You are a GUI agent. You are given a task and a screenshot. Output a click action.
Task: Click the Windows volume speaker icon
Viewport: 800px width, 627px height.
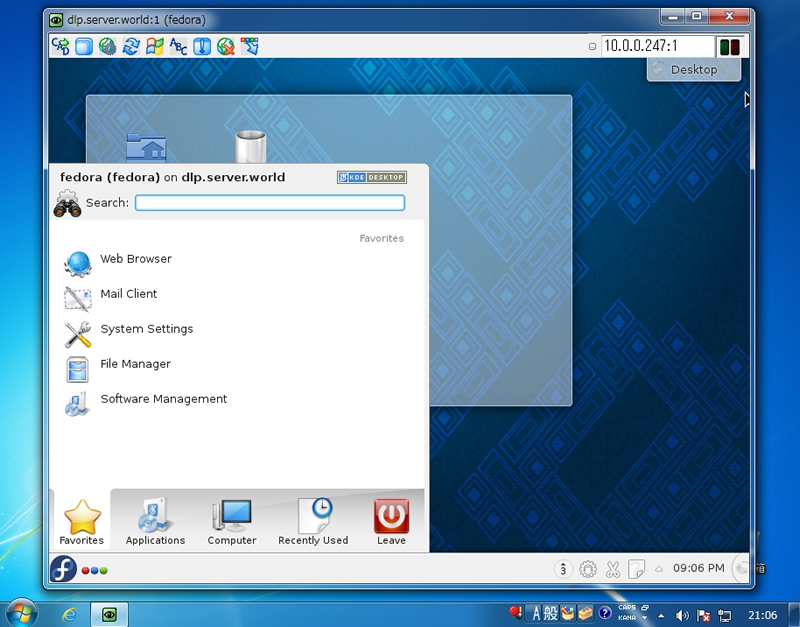[682, 616]
